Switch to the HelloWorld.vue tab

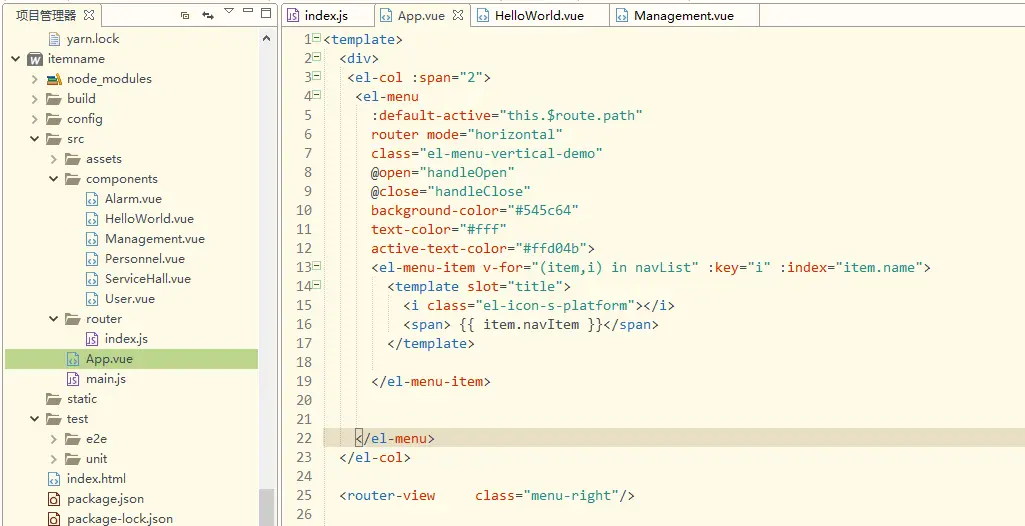[x=530, y=16]
